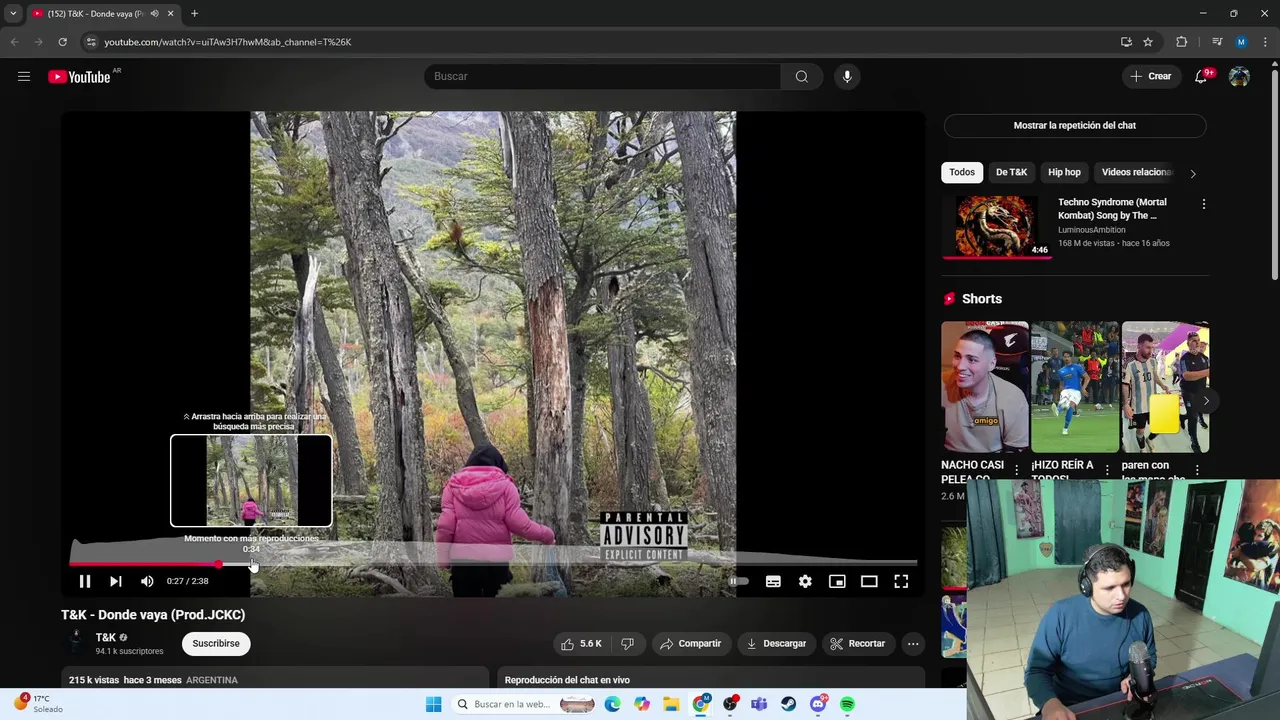1280x720 pixels.
Task: Bookmark this page with the star
Action: 1148,42
